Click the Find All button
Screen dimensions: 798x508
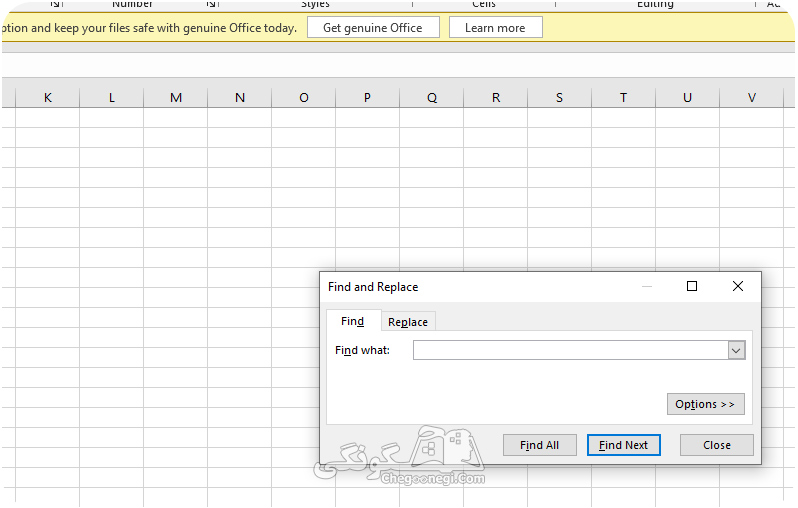[x=539, y=445]
